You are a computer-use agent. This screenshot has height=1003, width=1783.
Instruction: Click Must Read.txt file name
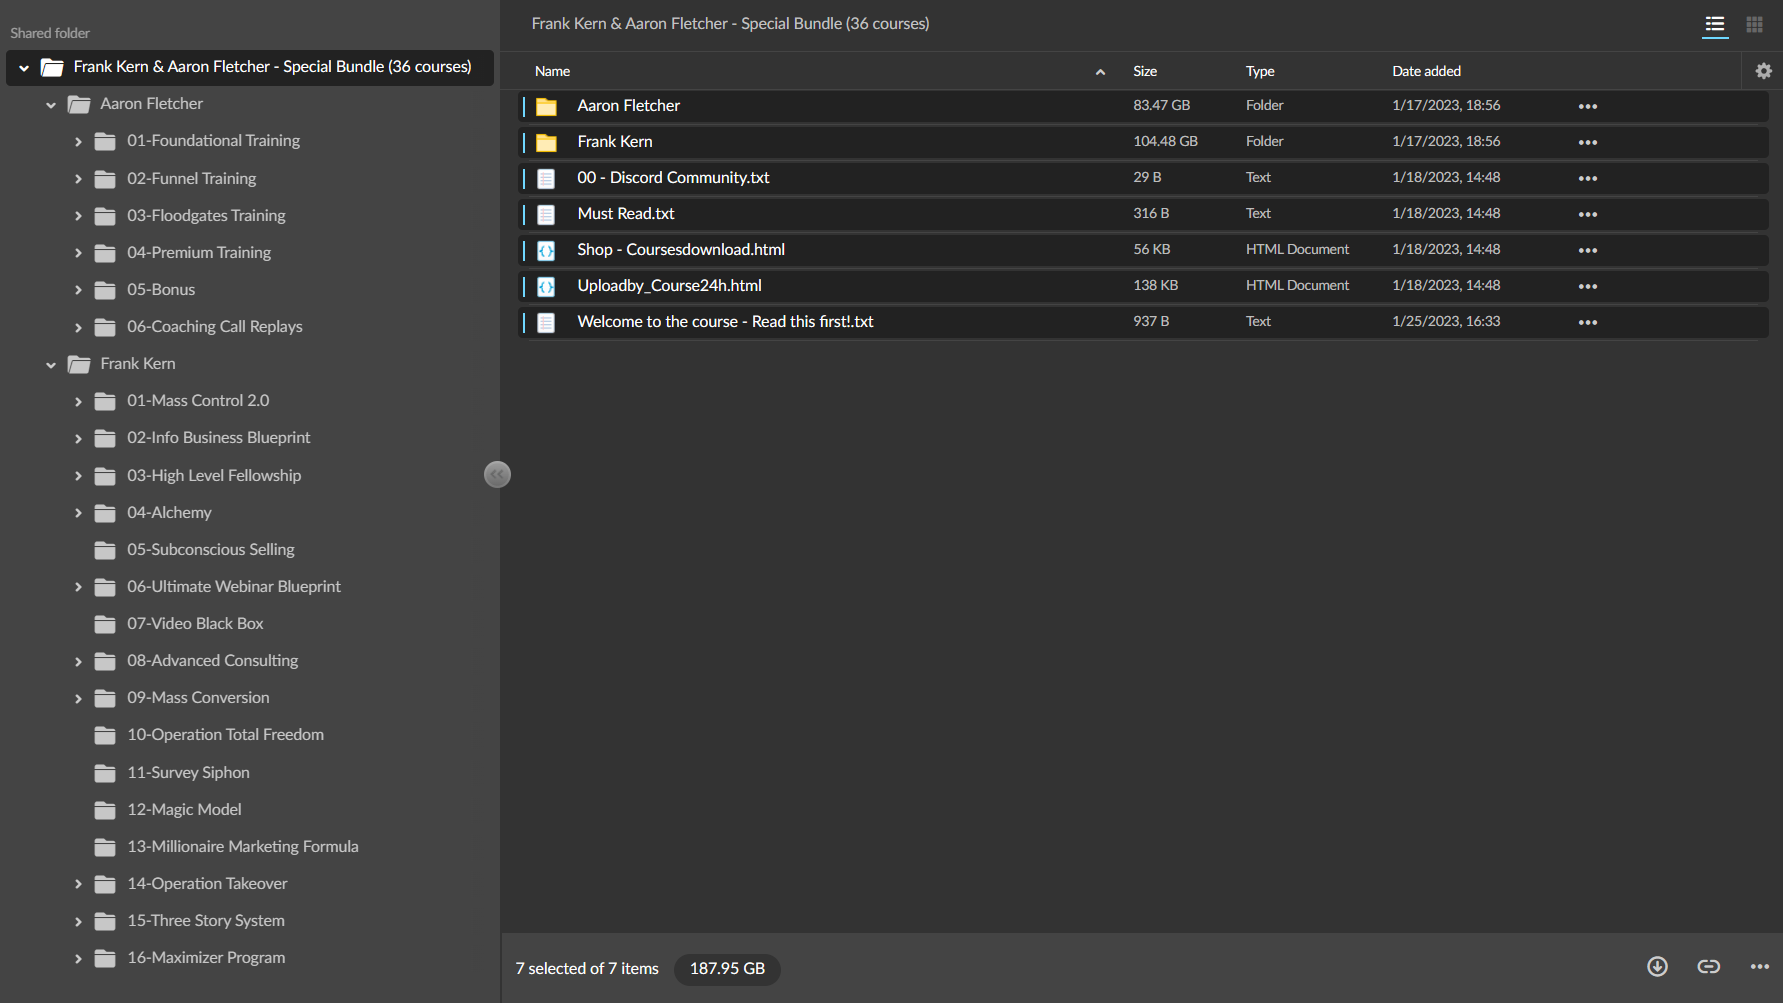click(x=625, y=213)
